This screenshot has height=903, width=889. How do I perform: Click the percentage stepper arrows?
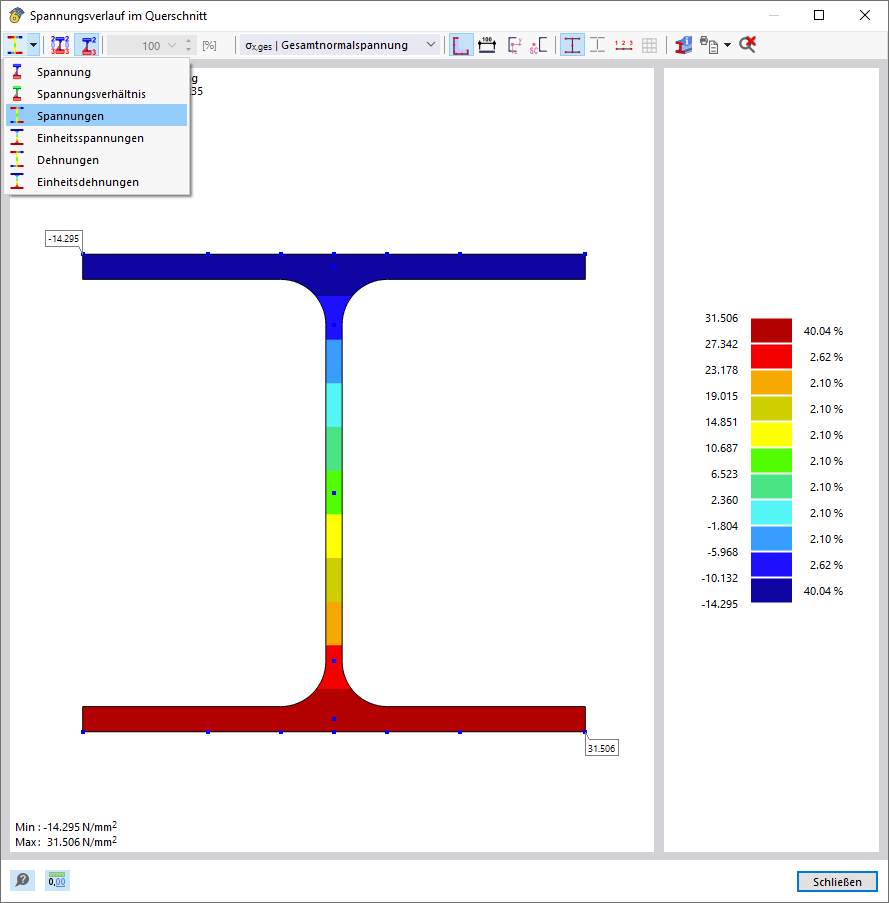click(x=189, y=45)
